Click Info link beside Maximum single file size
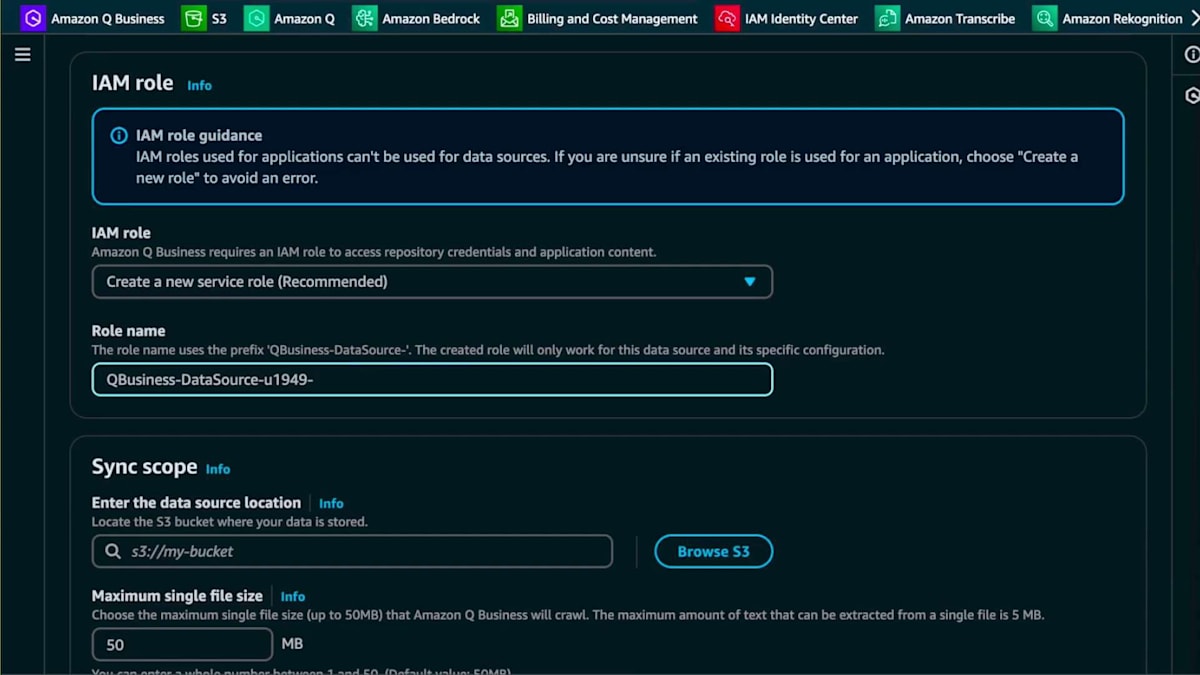The width and height of the screenshot is (1200, 675). click(293, 597)
